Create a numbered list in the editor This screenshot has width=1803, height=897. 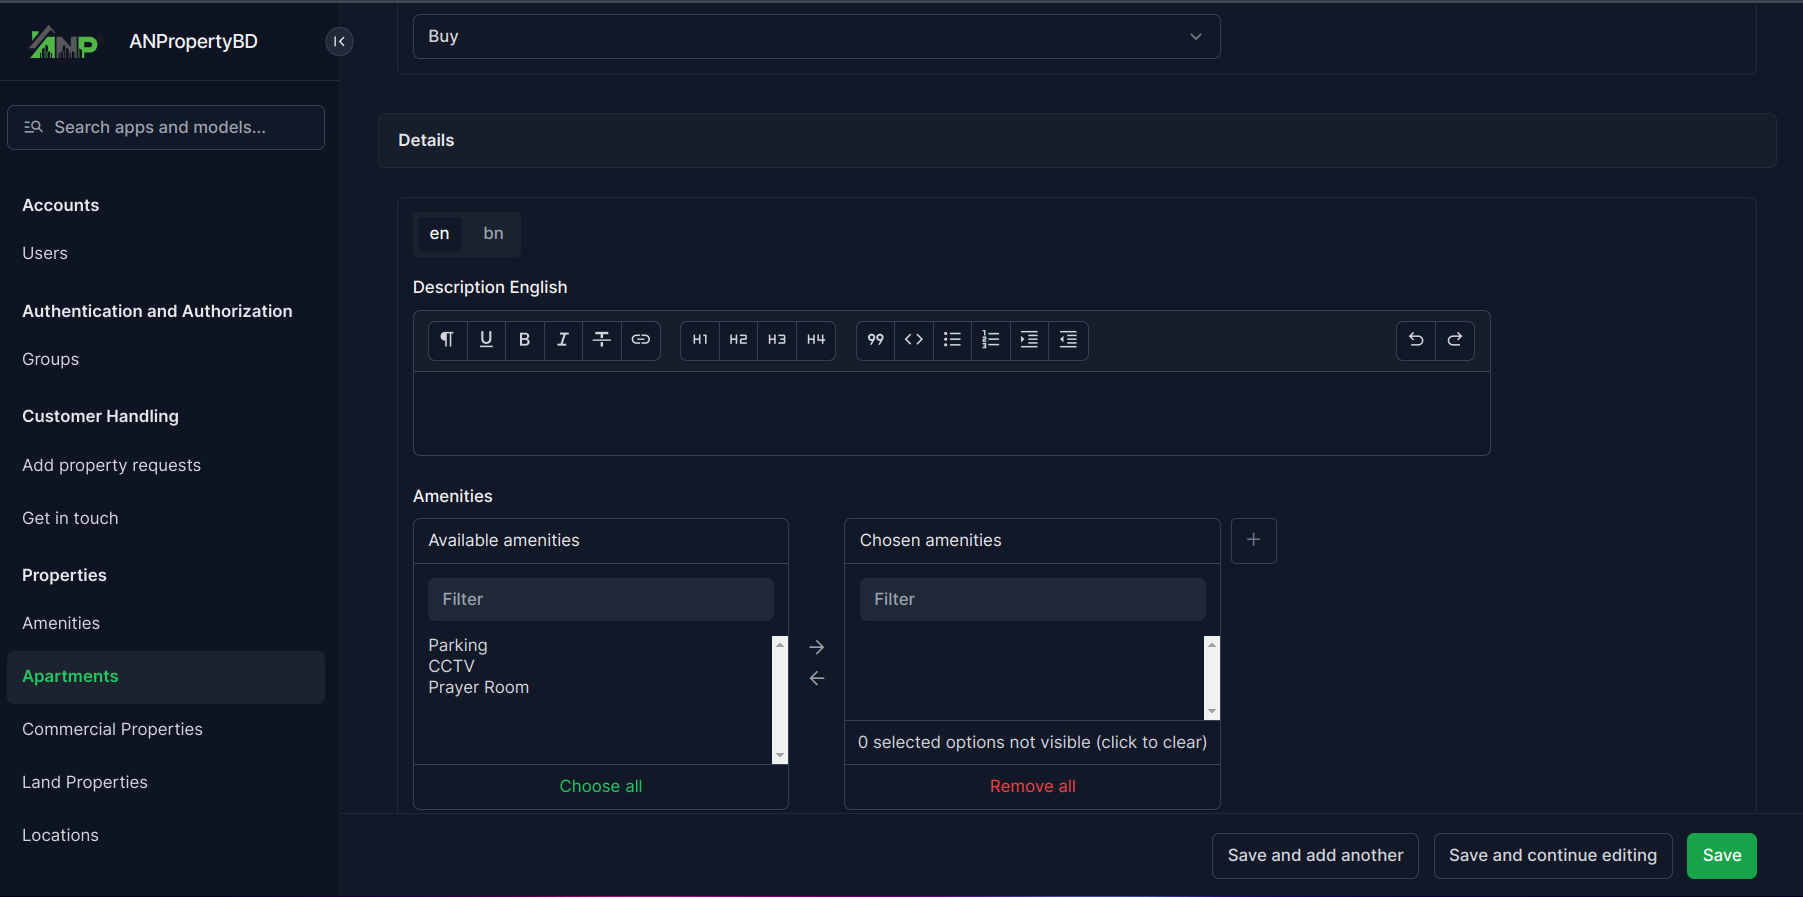pos(991,340)
